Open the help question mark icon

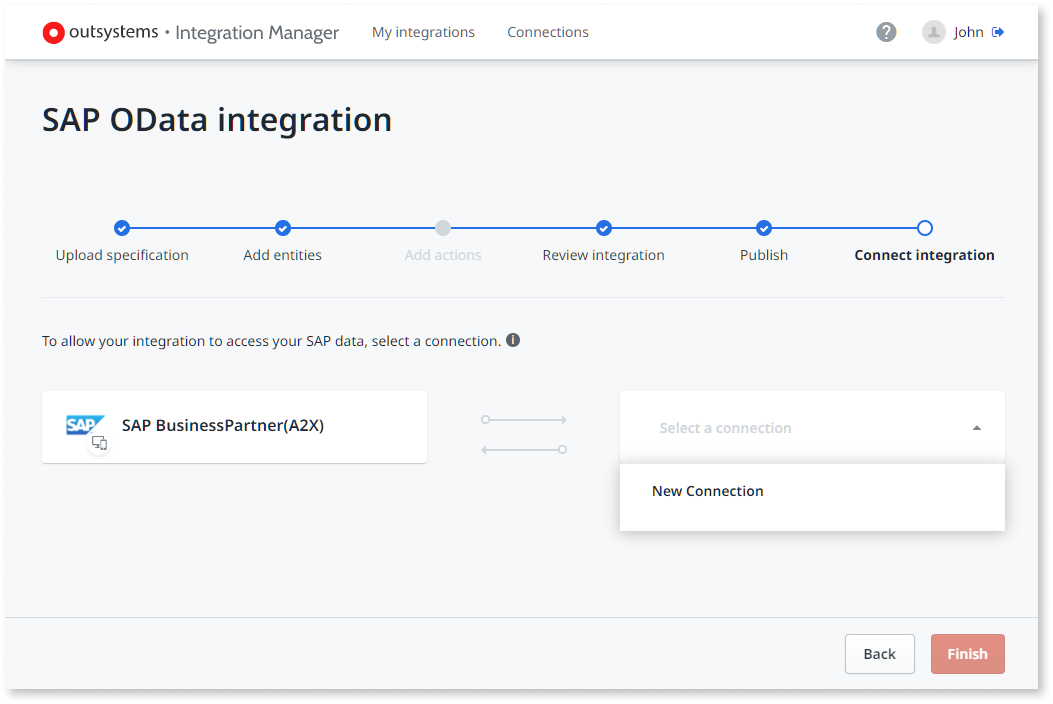pos(886,32)
